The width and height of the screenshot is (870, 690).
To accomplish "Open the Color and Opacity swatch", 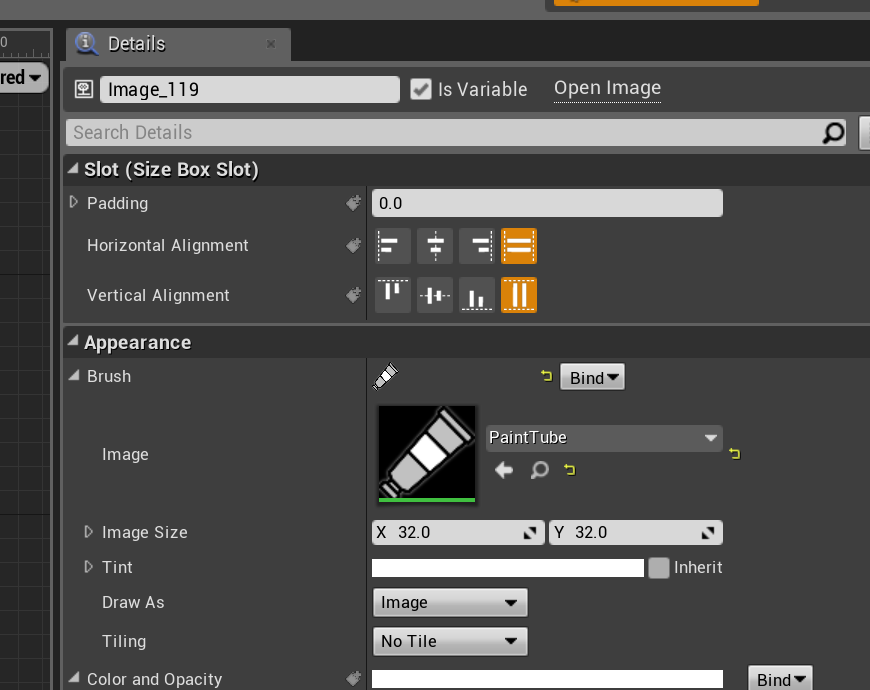I will click(547, 679).
